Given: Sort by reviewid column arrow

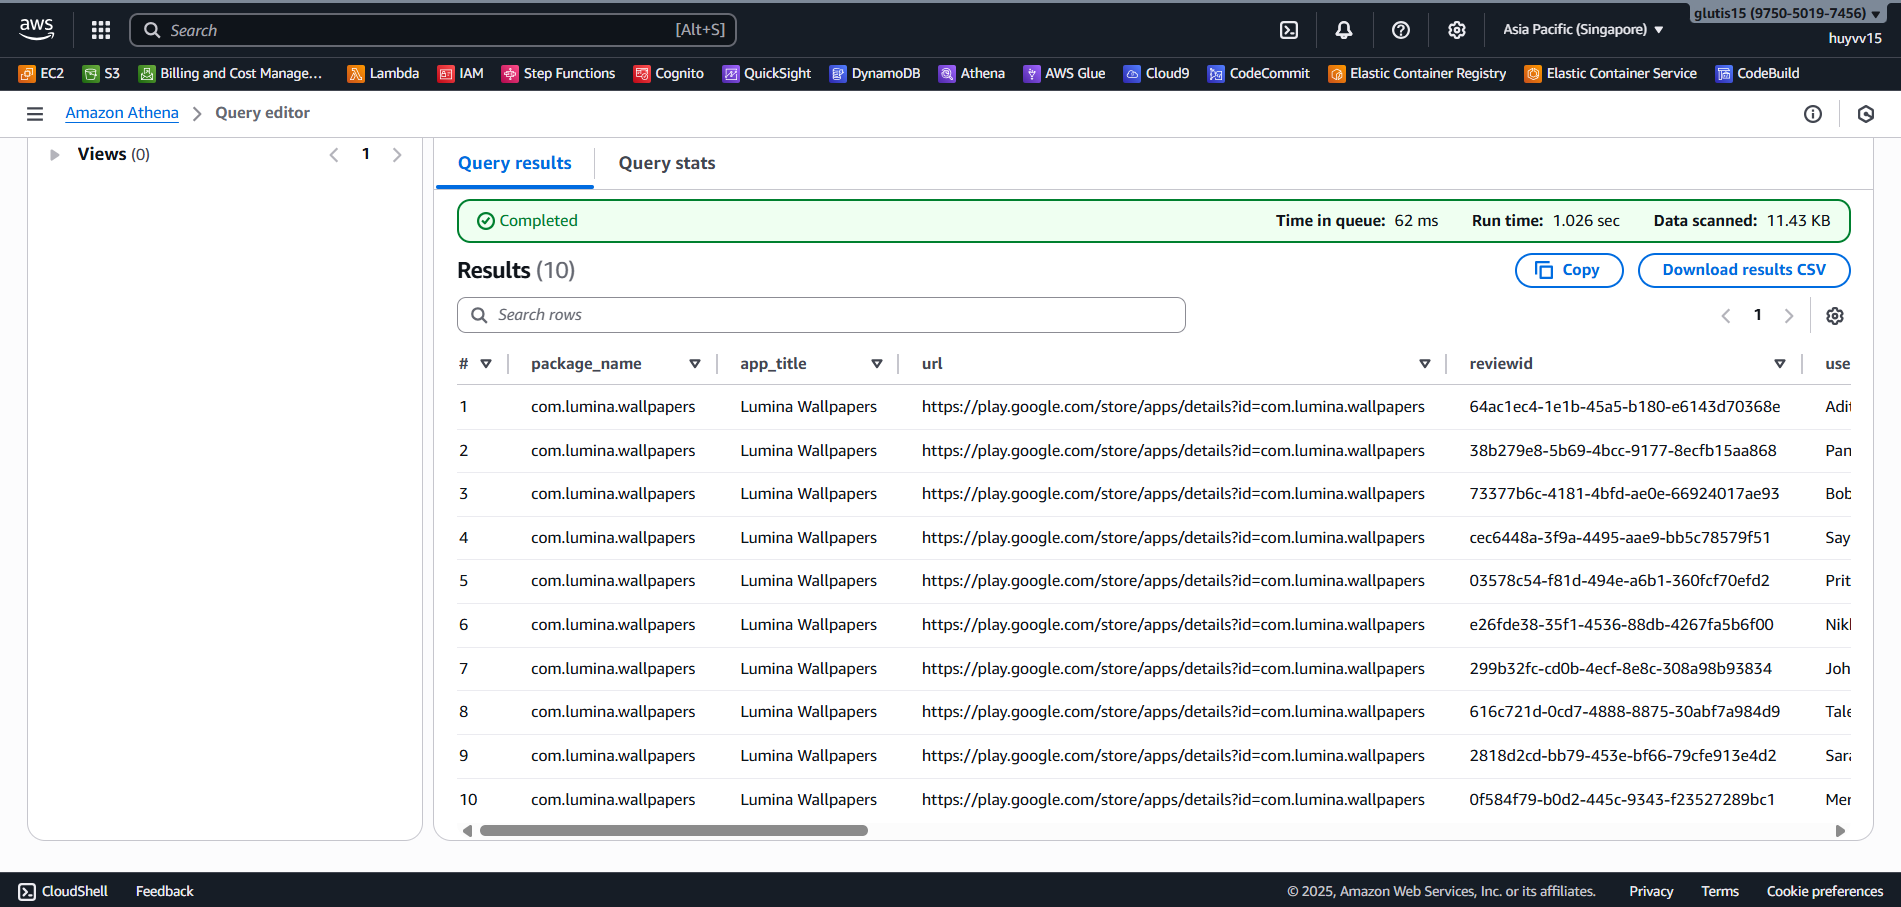Looking at the screenshot, I should coord(1779,364).
